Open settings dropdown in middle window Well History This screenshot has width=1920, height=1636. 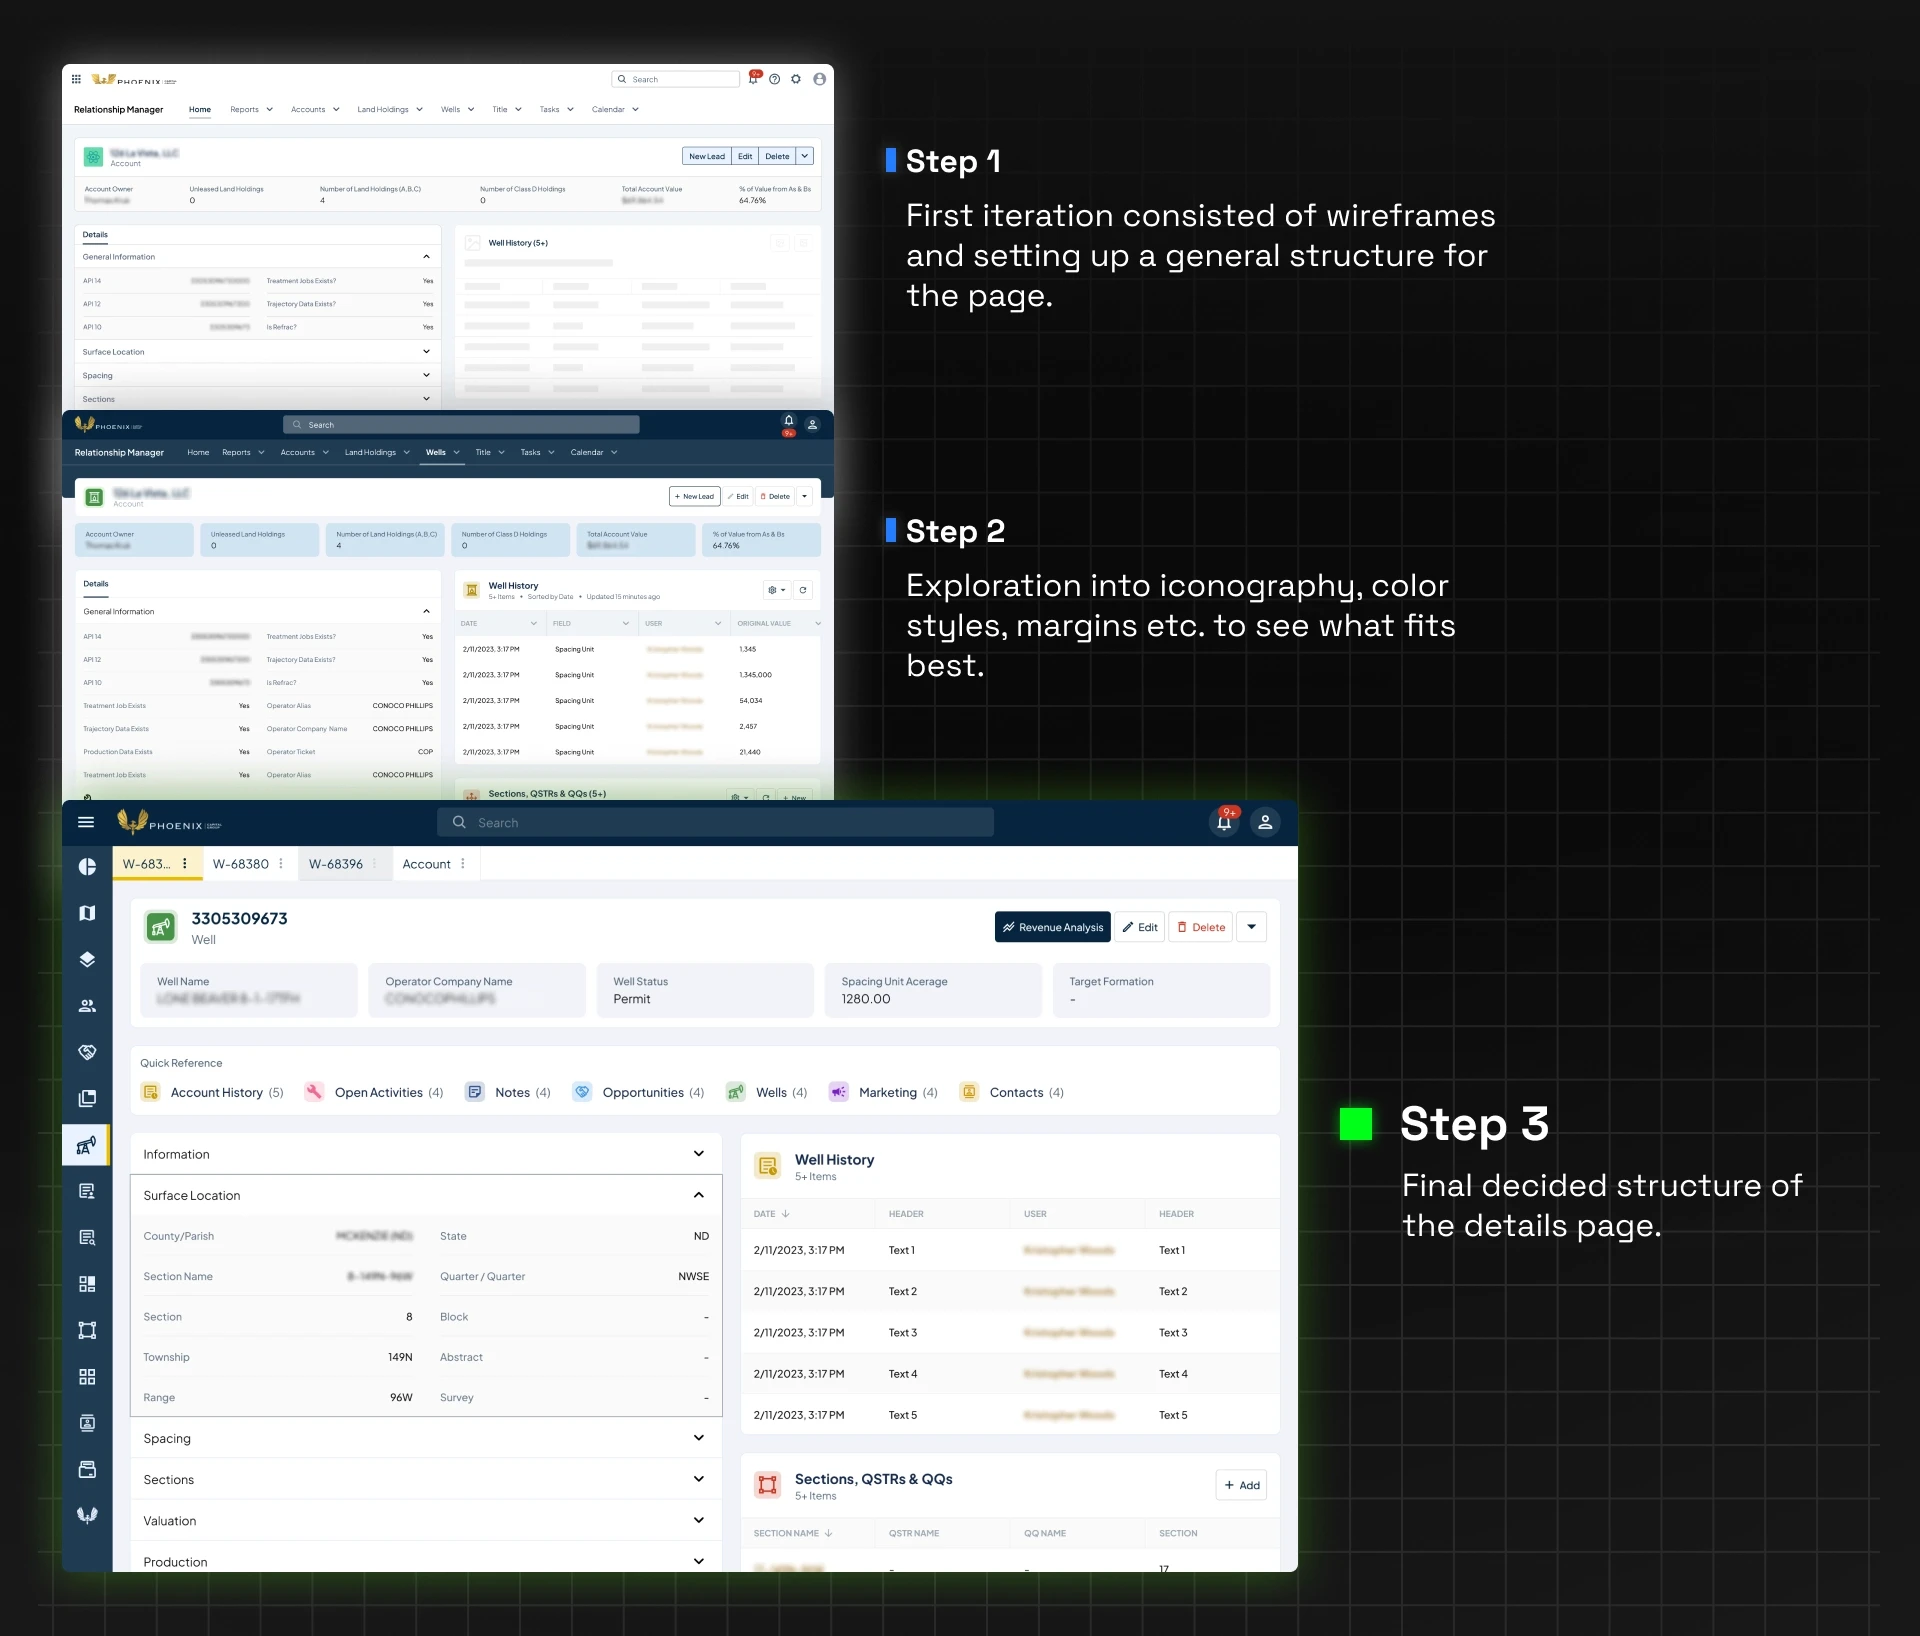click(x=776, y=590)
